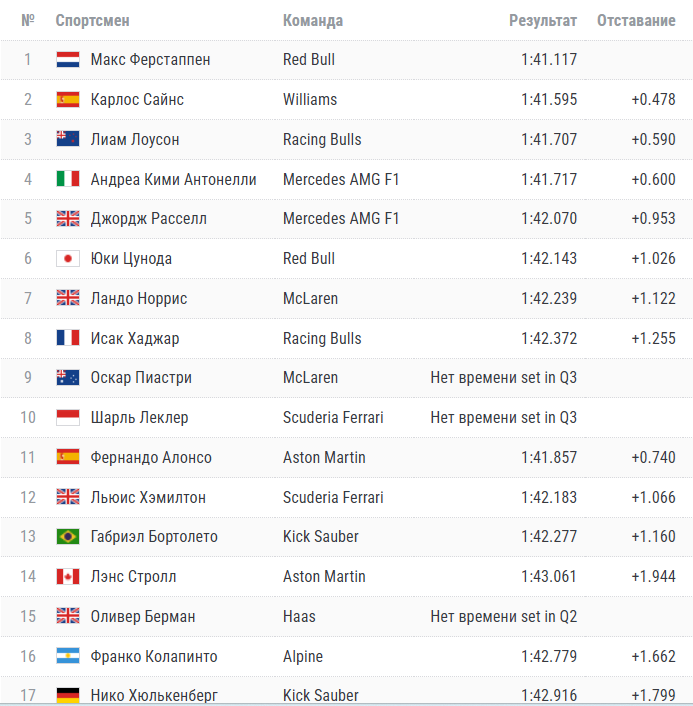The width and height of the screenshot is (693, 706).
Task: Open driver Карлос Сайнс
Action: [137, 100]
